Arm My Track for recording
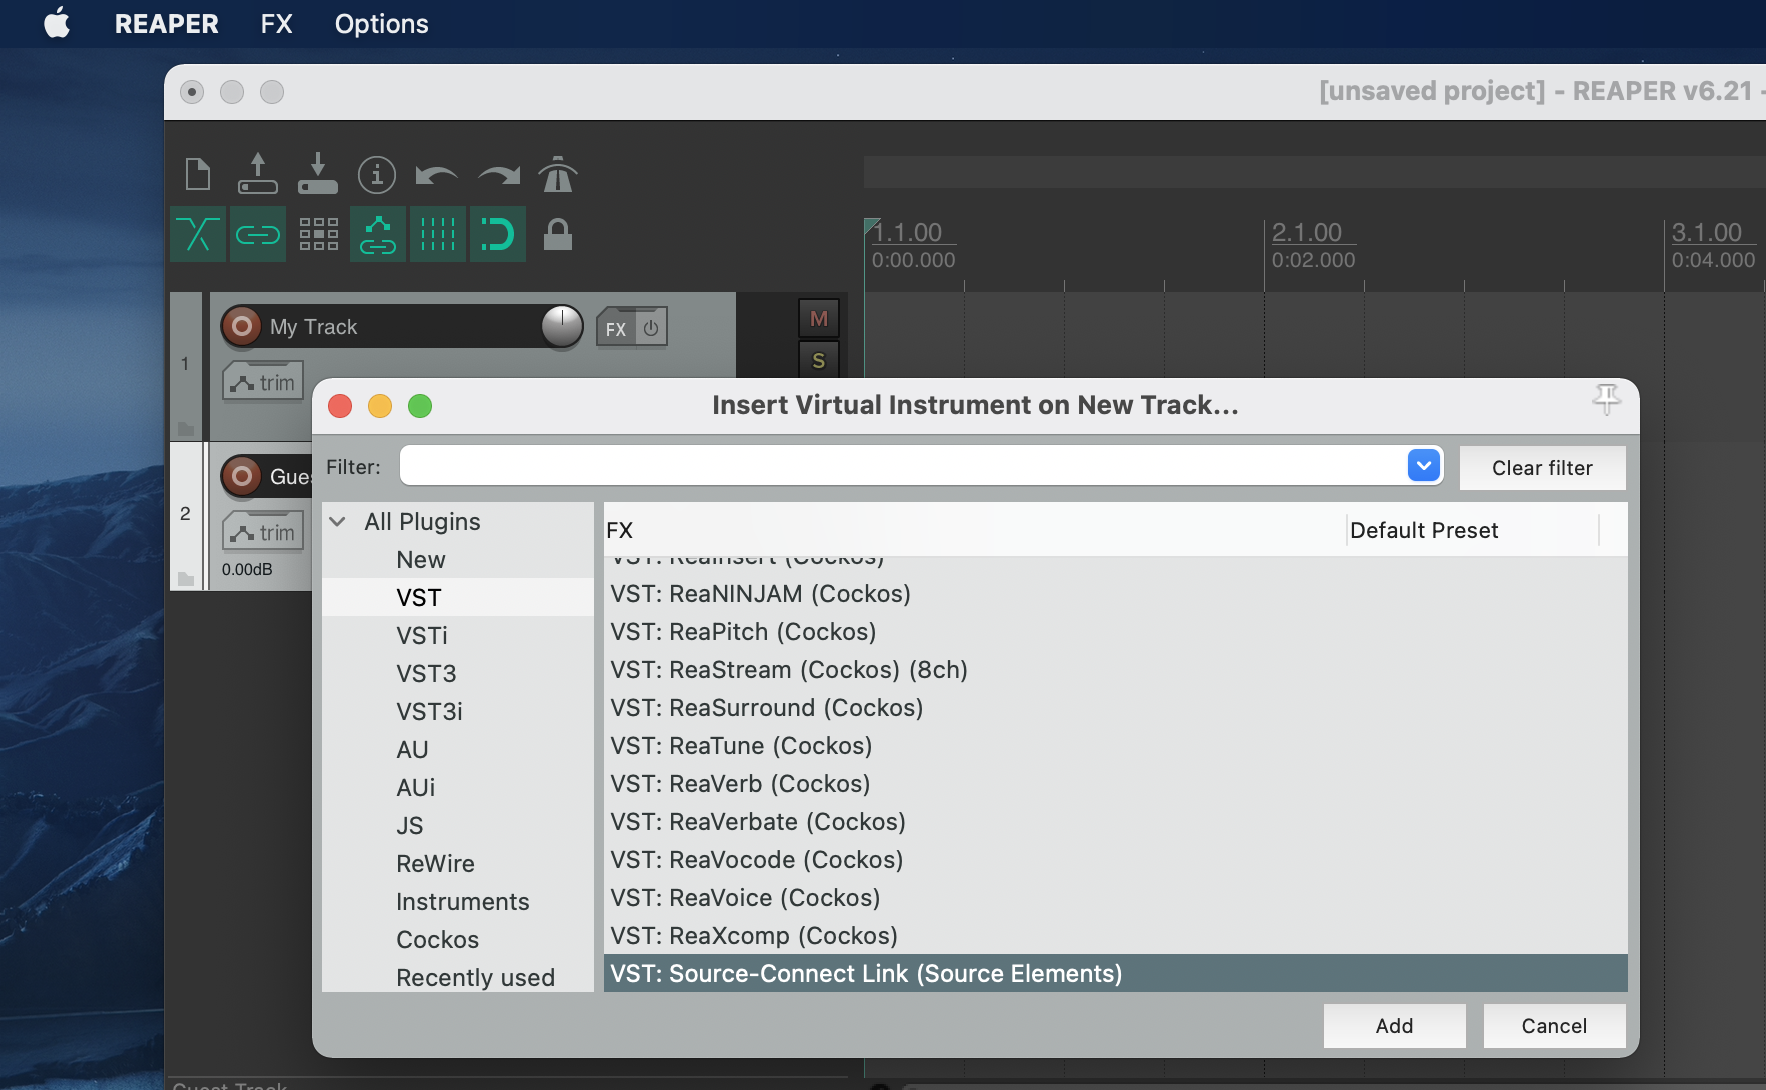The image size is (1766, 1090). (x=241, y=327)
